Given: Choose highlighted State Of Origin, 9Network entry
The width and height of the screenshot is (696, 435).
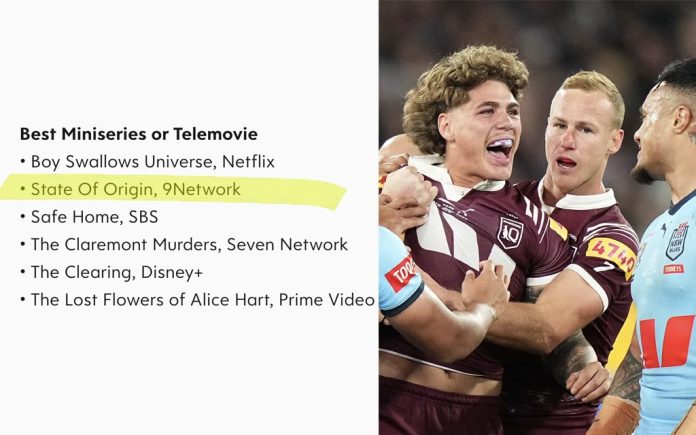Looking at the screenshot, I should click(136, 189).
